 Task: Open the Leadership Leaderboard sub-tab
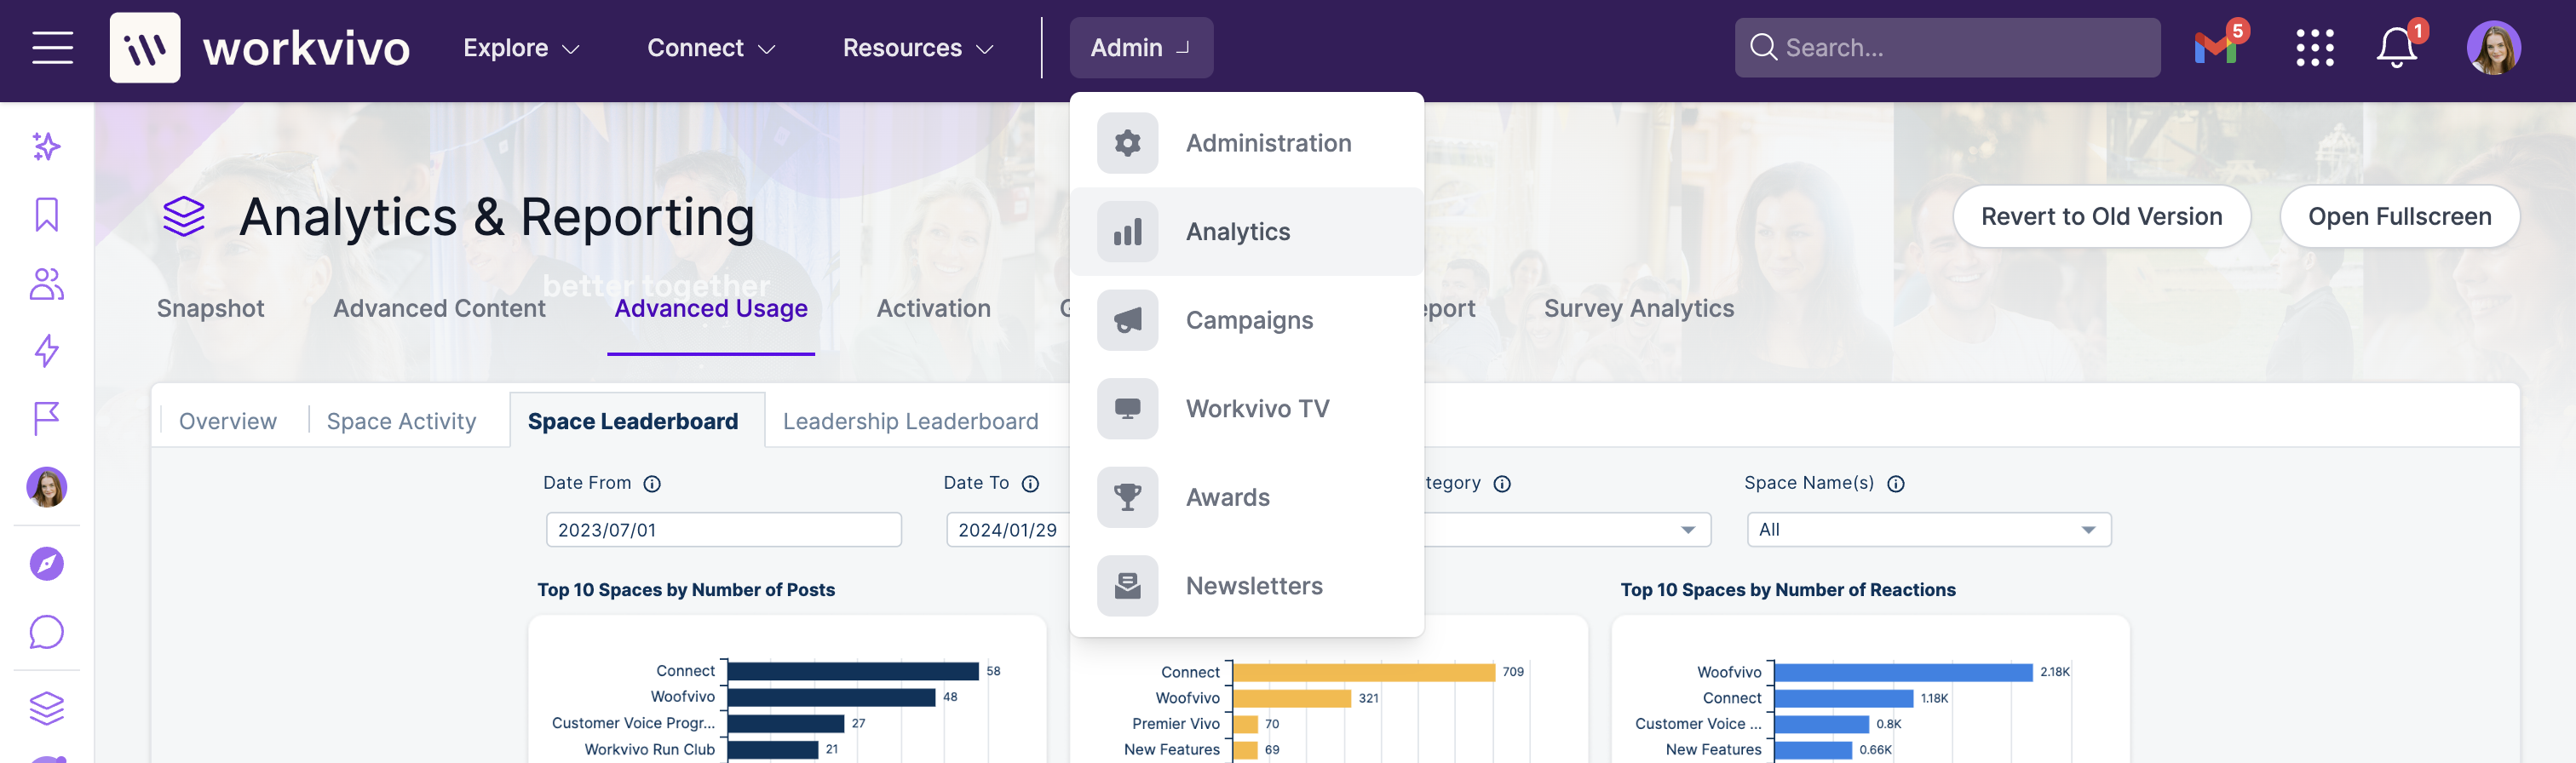[910, 422]
